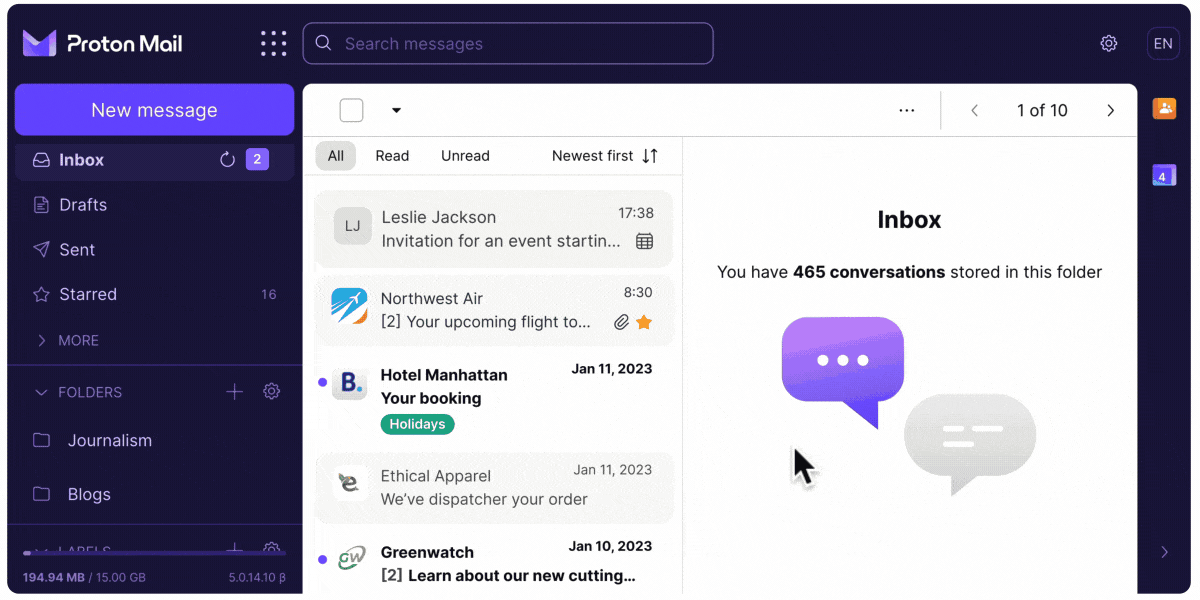
Task: Open the Ethical Apparel order email
Action: (x=494, y=487)
